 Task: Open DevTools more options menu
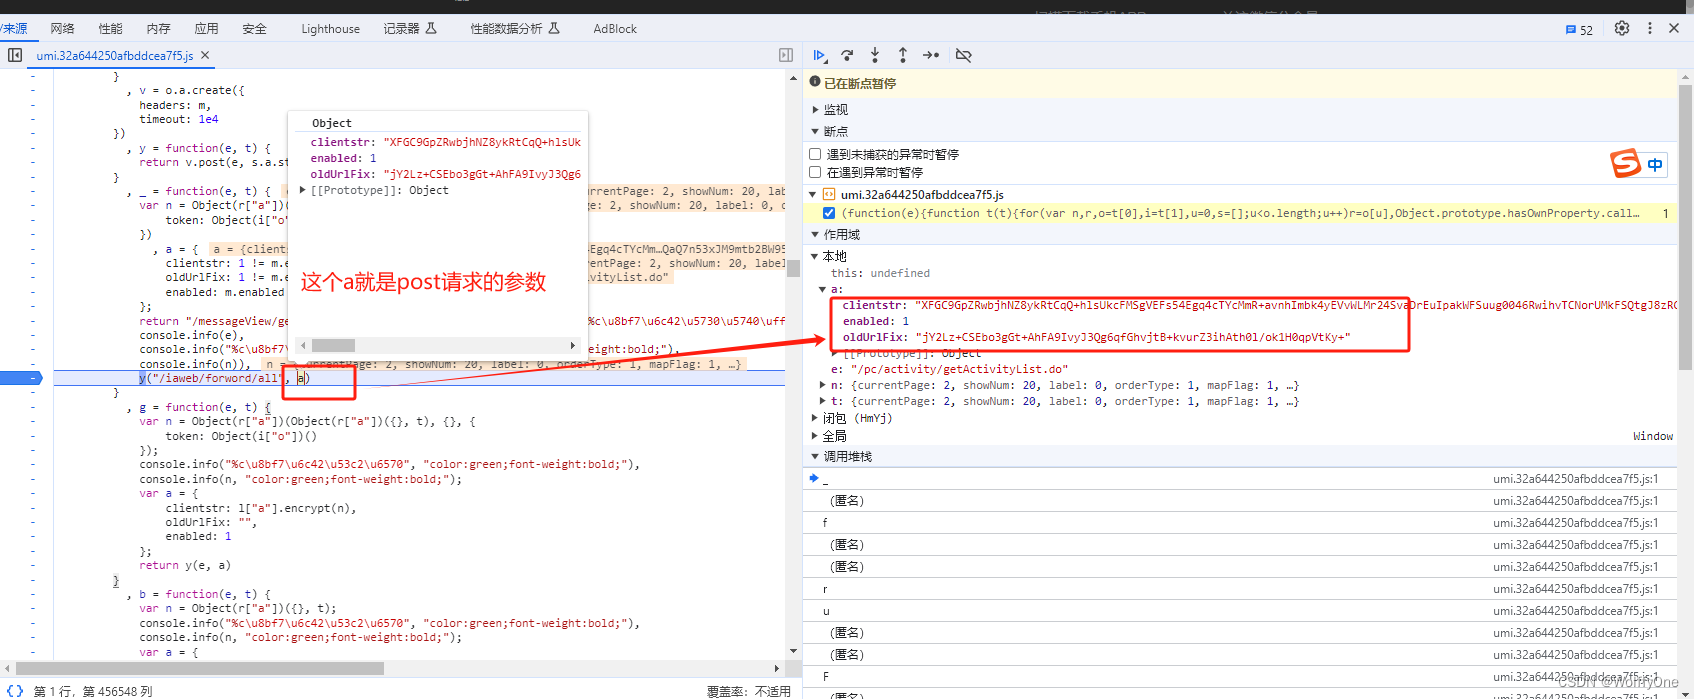click(1650, 28)
